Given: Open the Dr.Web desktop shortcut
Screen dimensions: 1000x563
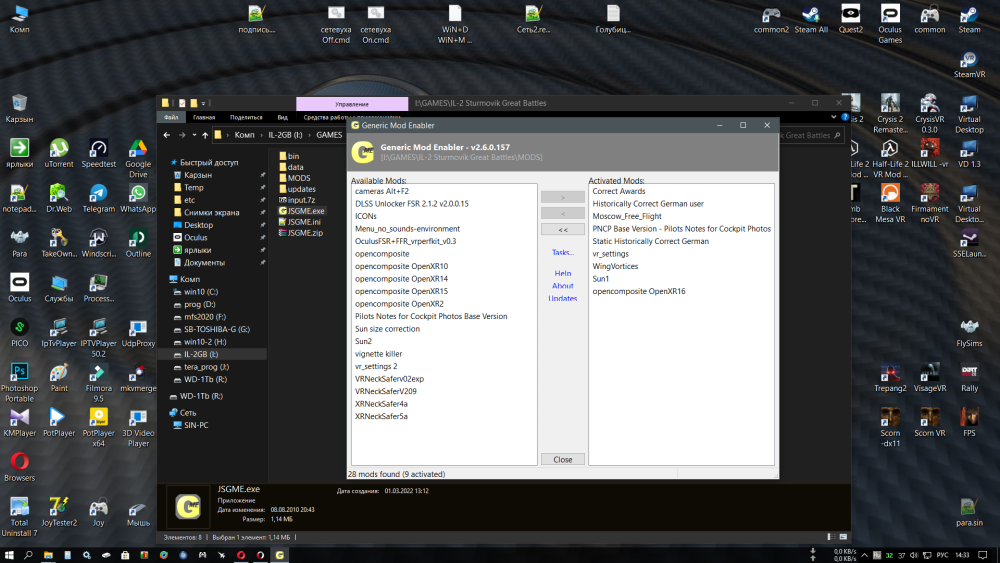Looking at the screenshot, I should 59,194.
